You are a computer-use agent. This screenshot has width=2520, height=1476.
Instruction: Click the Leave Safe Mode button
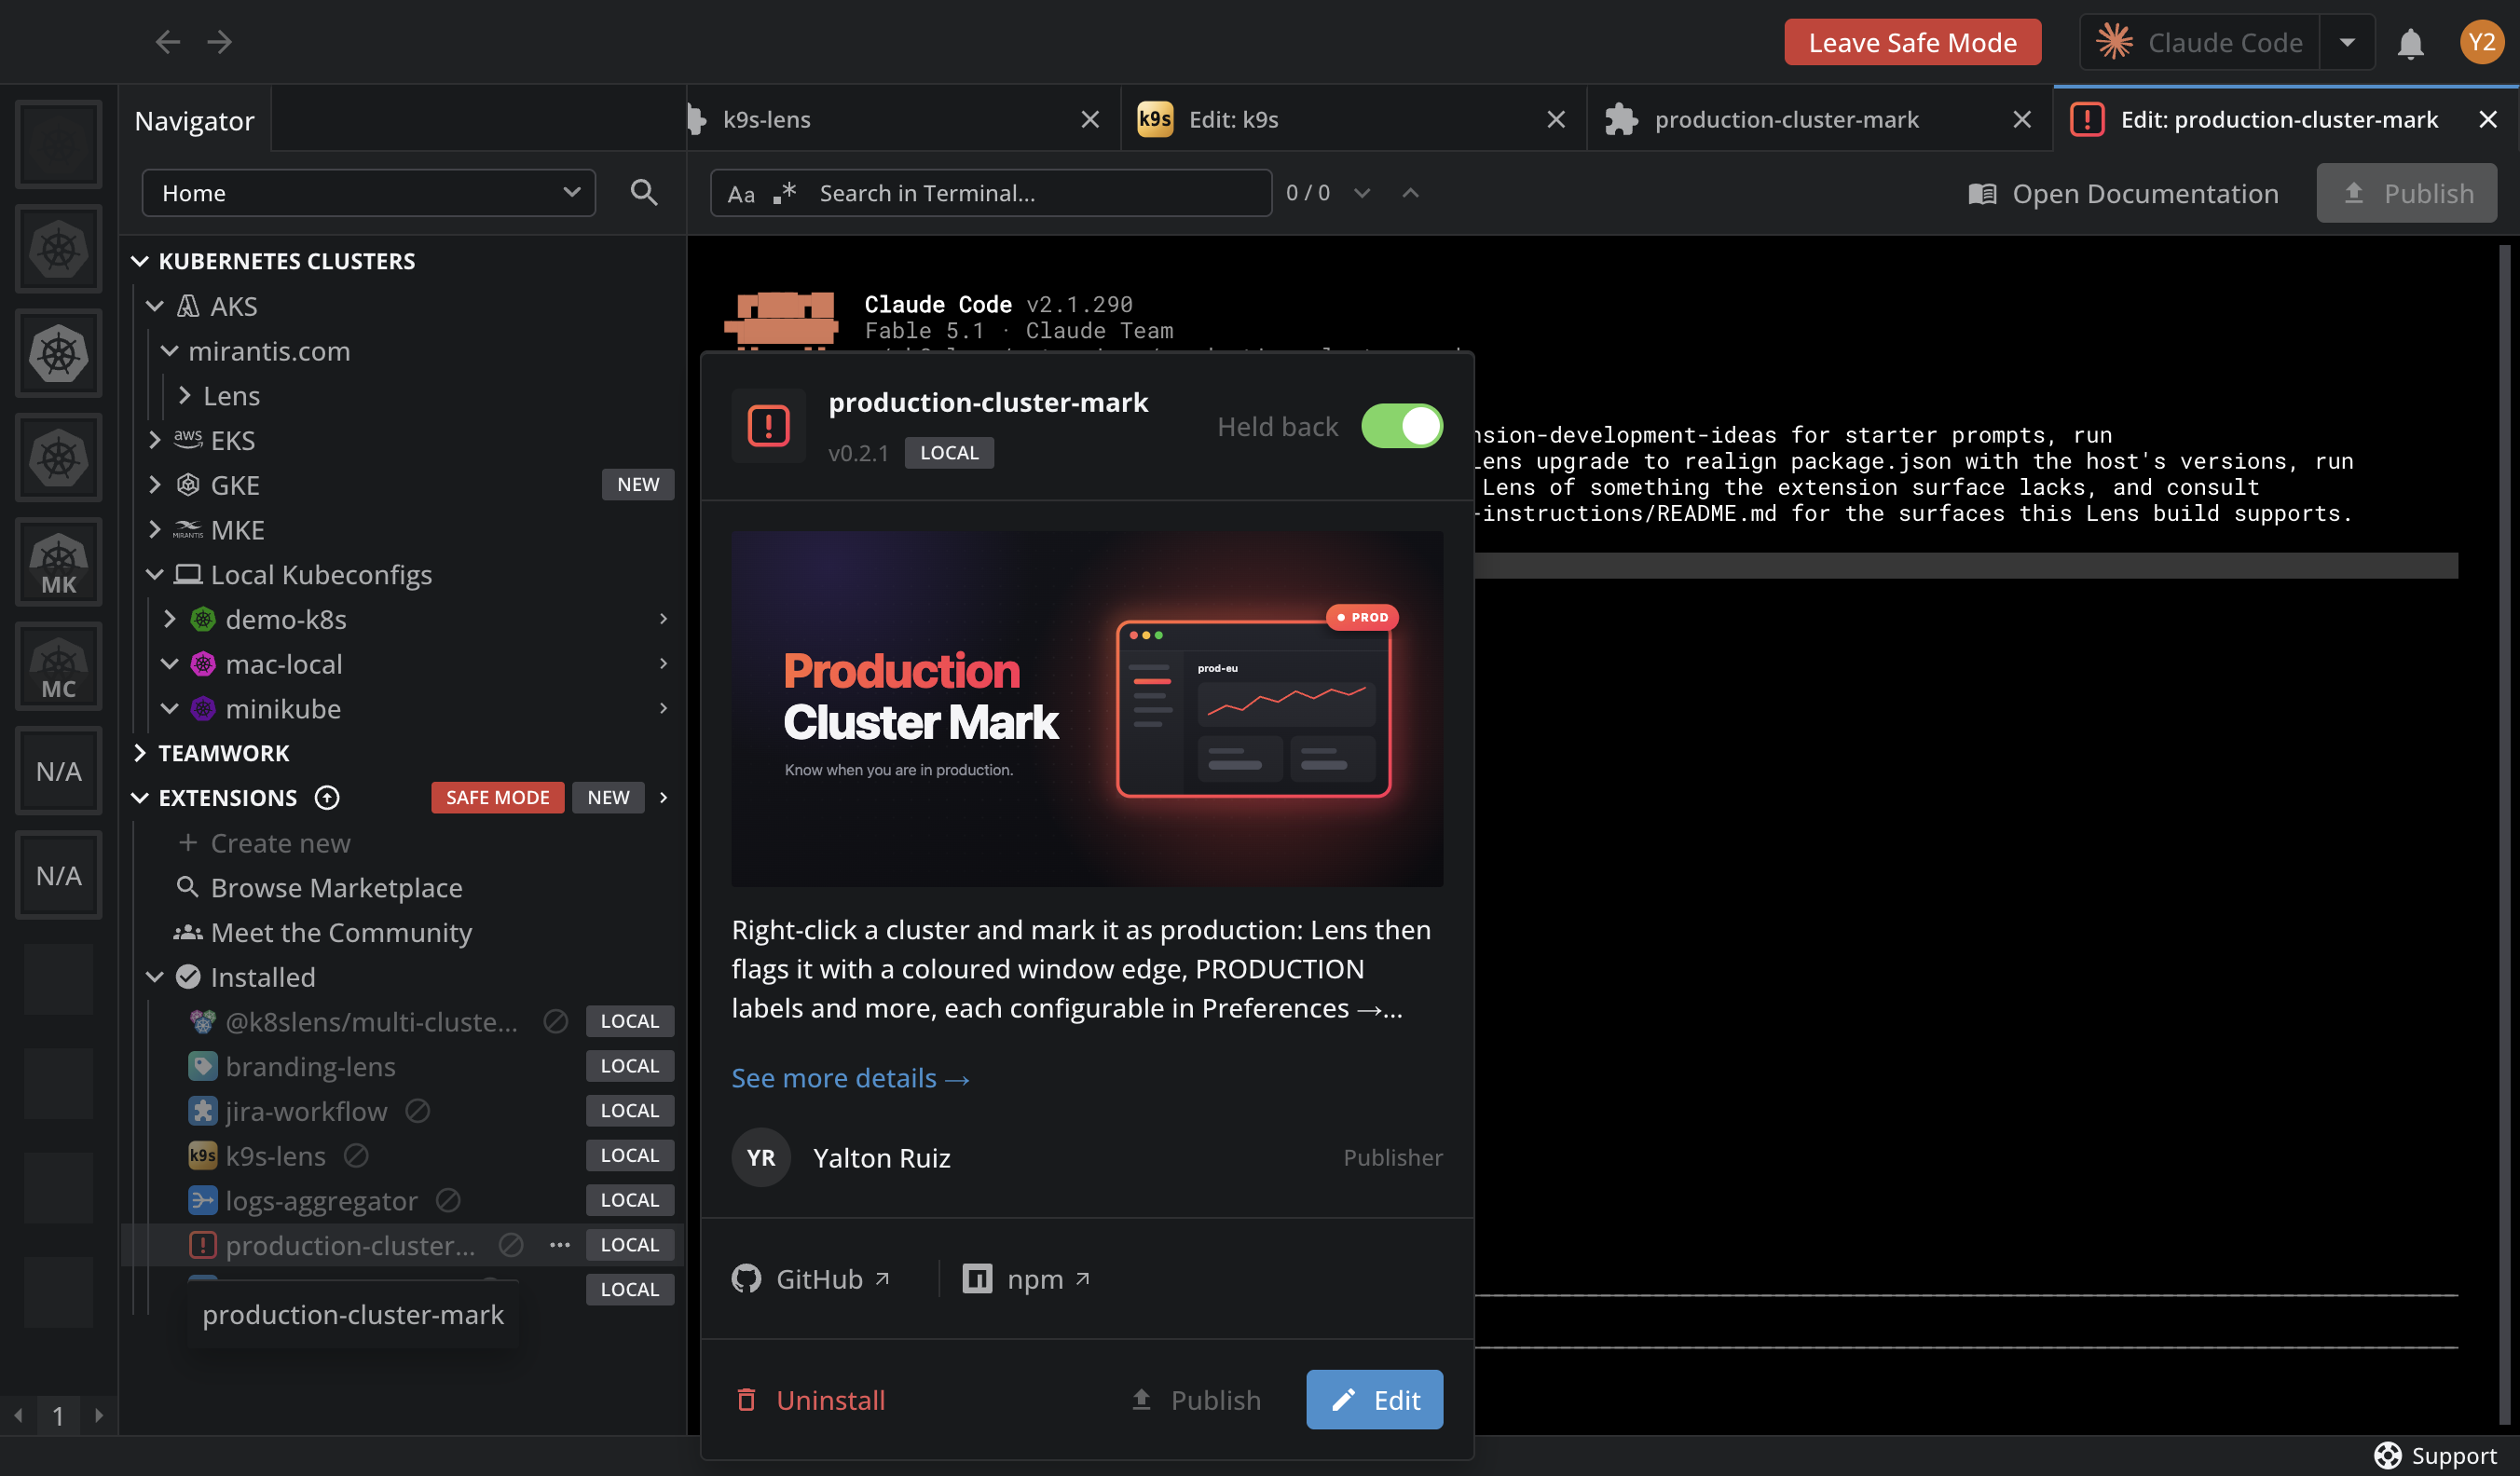(1912, 43)
